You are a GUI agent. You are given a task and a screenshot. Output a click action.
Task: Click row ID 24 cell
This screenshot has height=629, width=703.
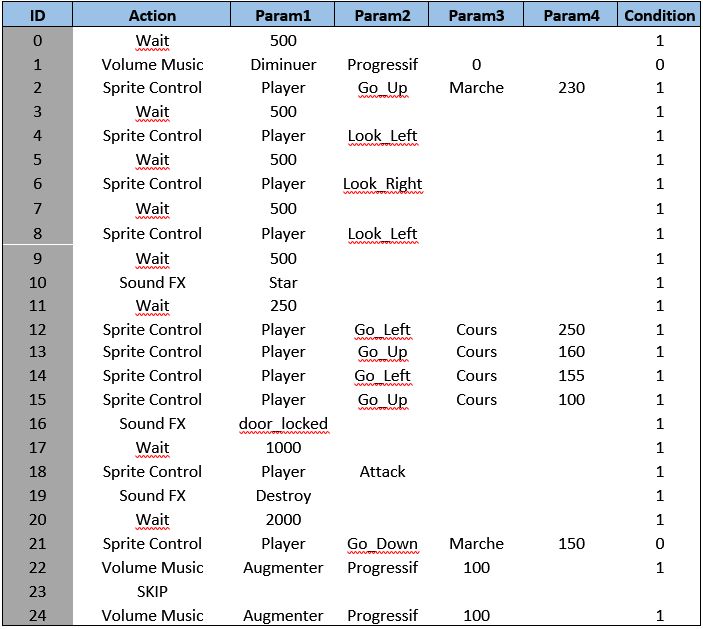click(x=37, y=615)
